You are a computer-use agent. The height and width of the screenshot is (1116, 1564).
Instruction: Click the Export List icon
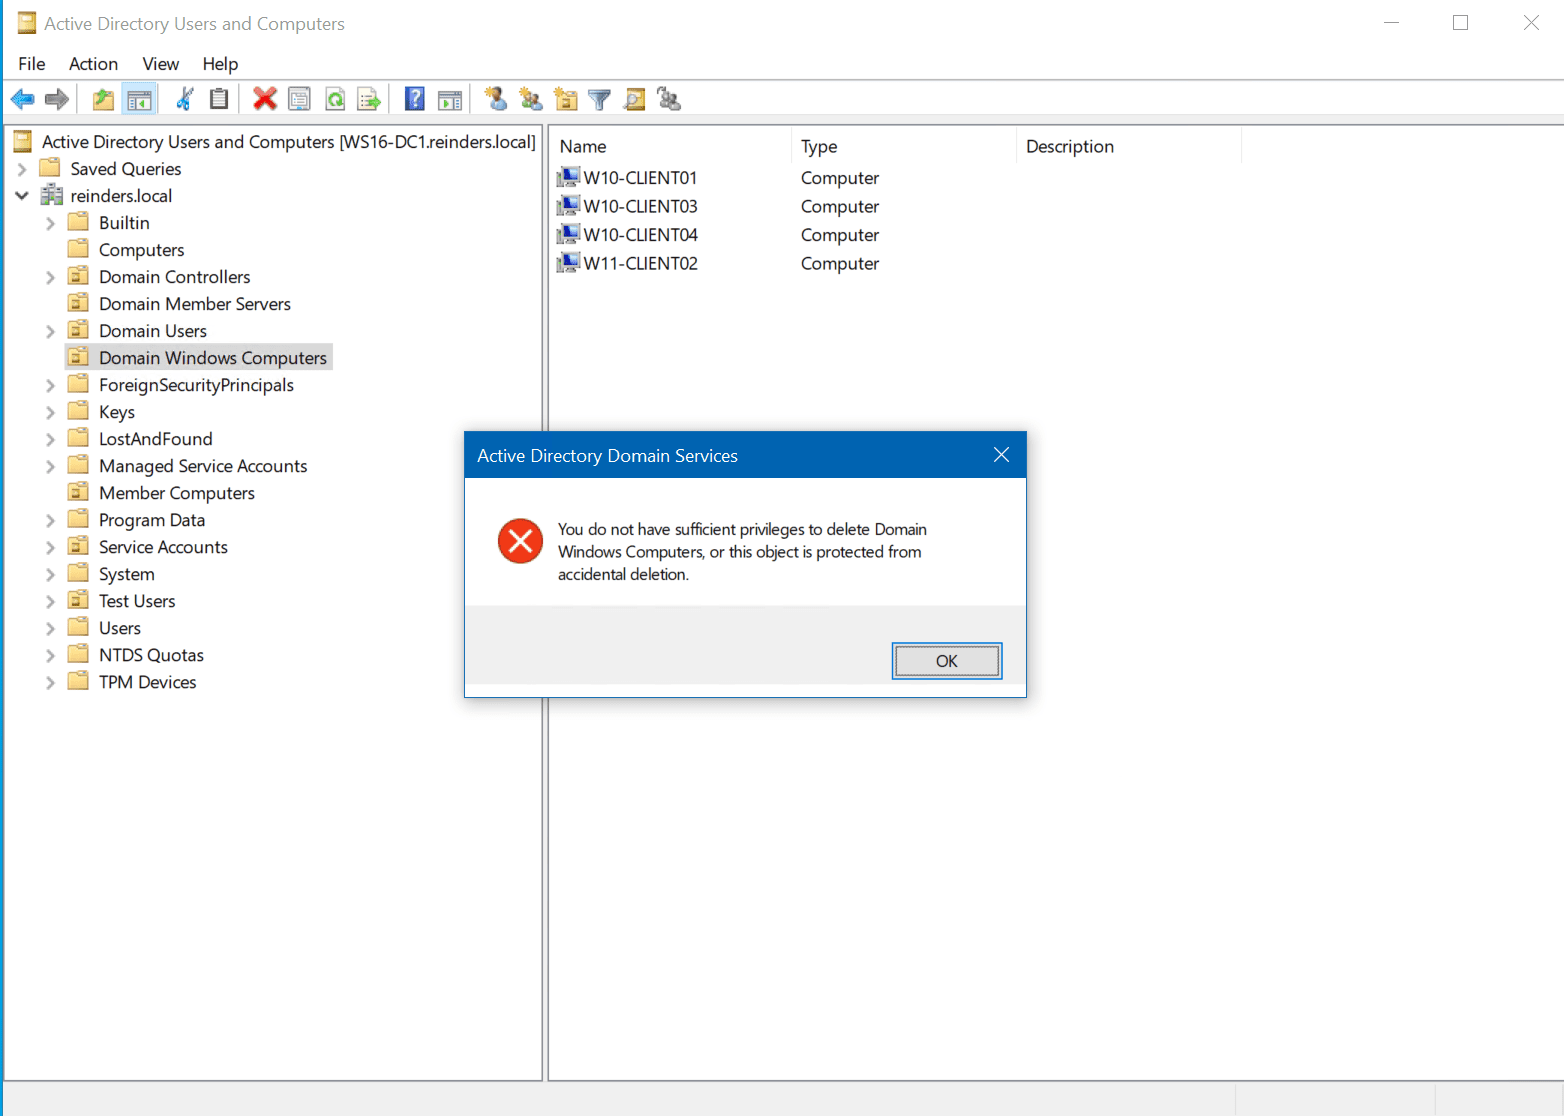pos(370,99)
